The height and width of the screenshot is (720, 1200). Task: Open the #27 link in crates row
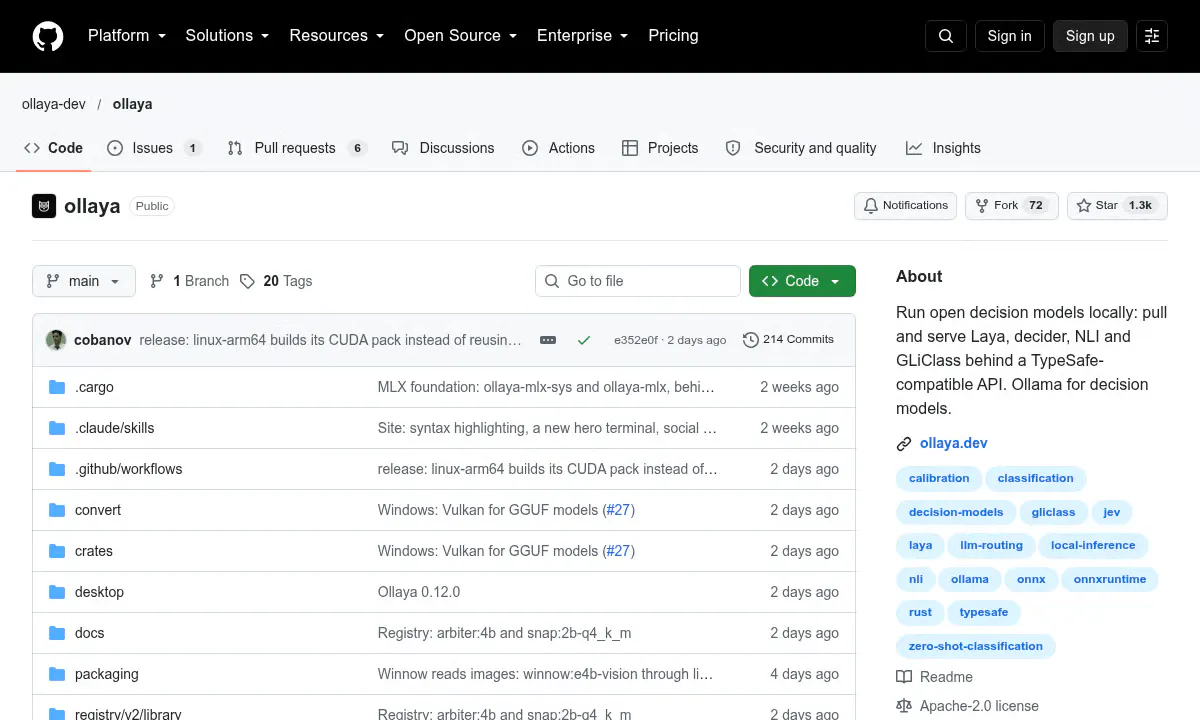coord(618,551)
